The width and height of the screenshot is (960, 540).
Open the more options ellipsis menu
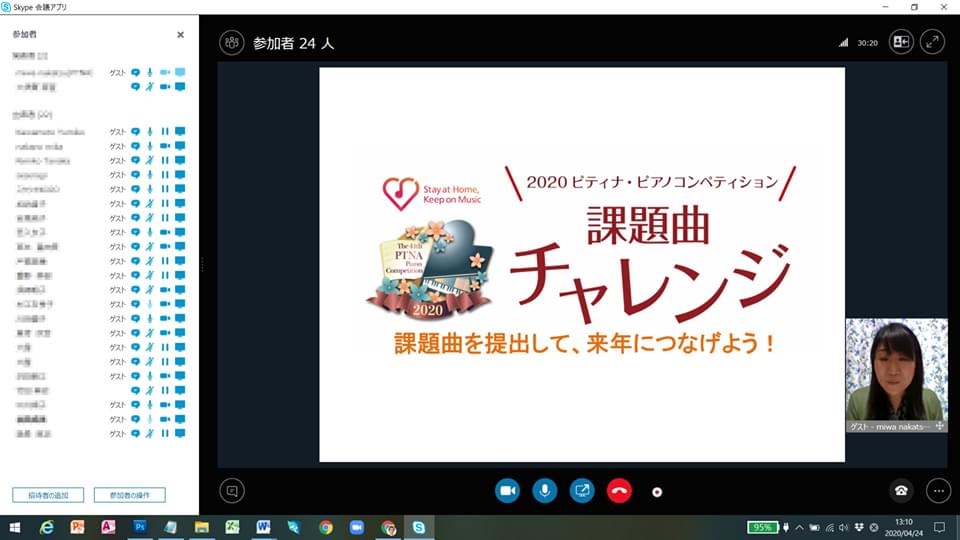tap(939, 490)
